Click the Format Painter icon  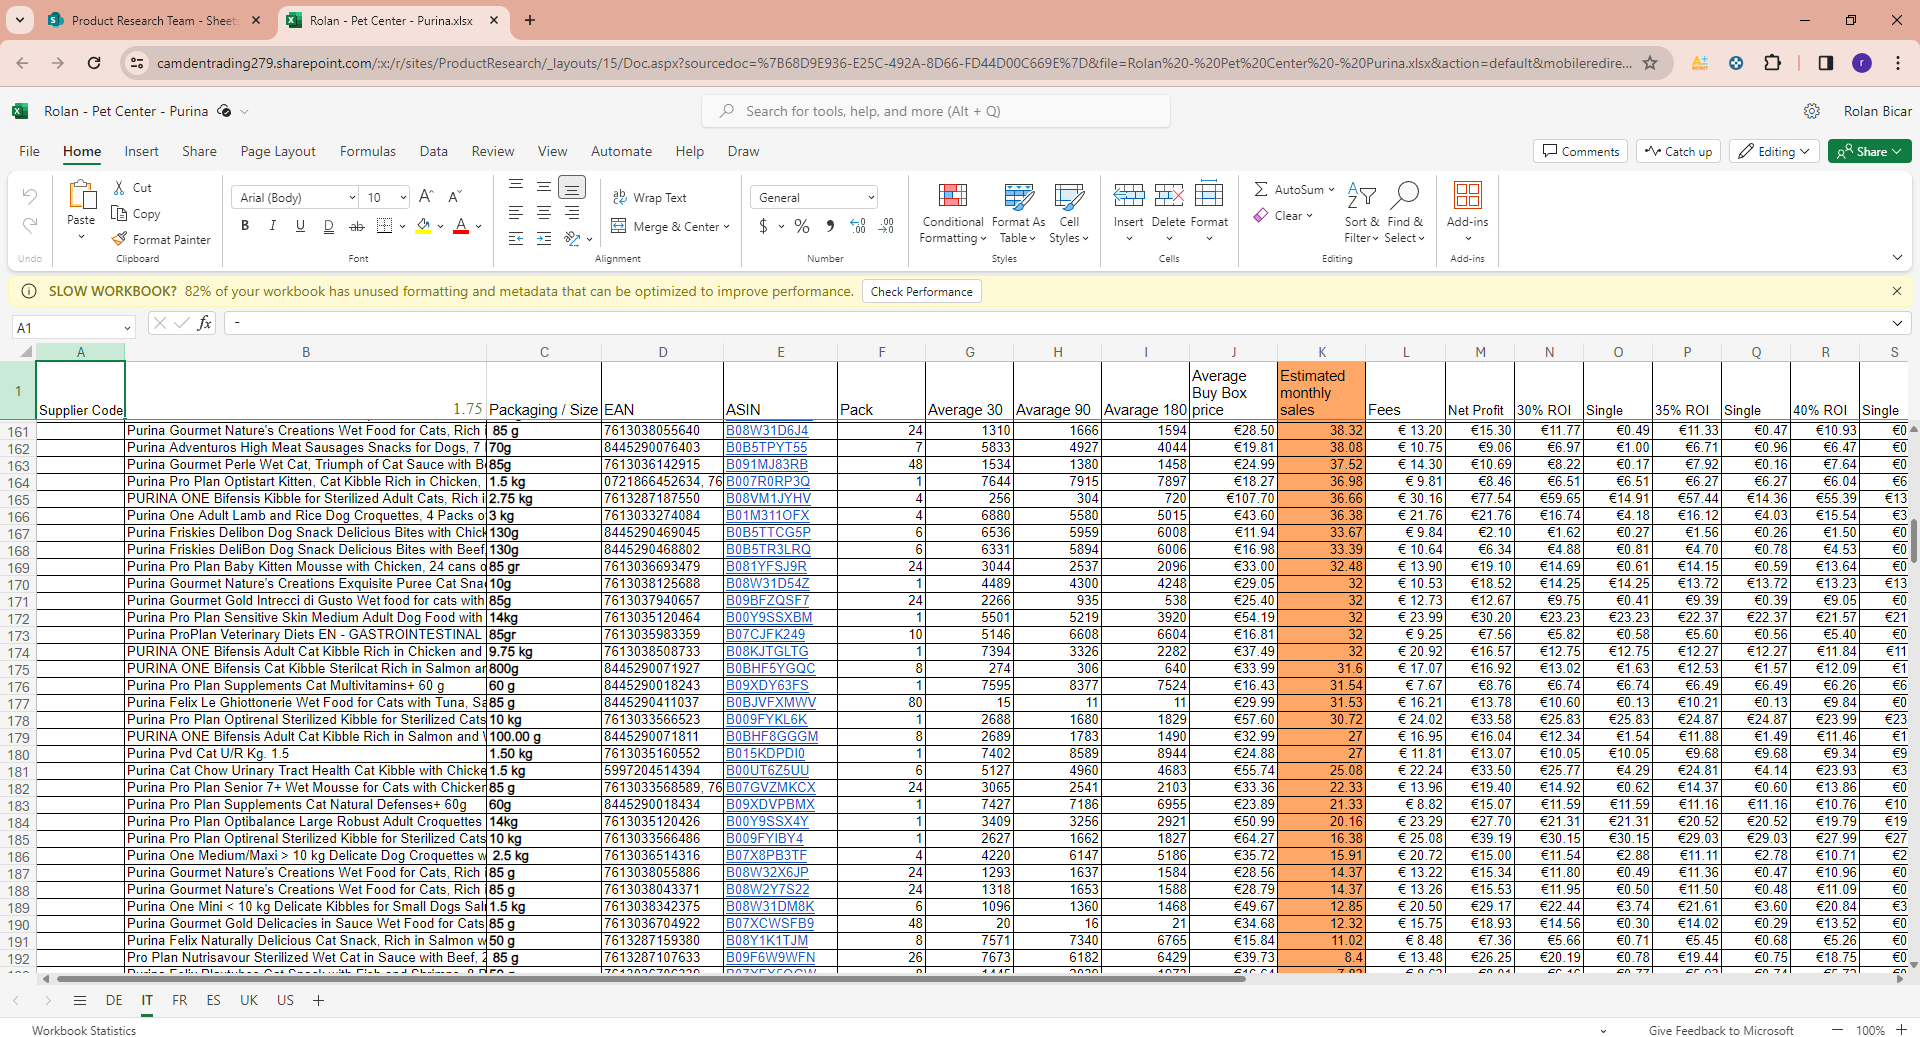[x=120, y=240]
